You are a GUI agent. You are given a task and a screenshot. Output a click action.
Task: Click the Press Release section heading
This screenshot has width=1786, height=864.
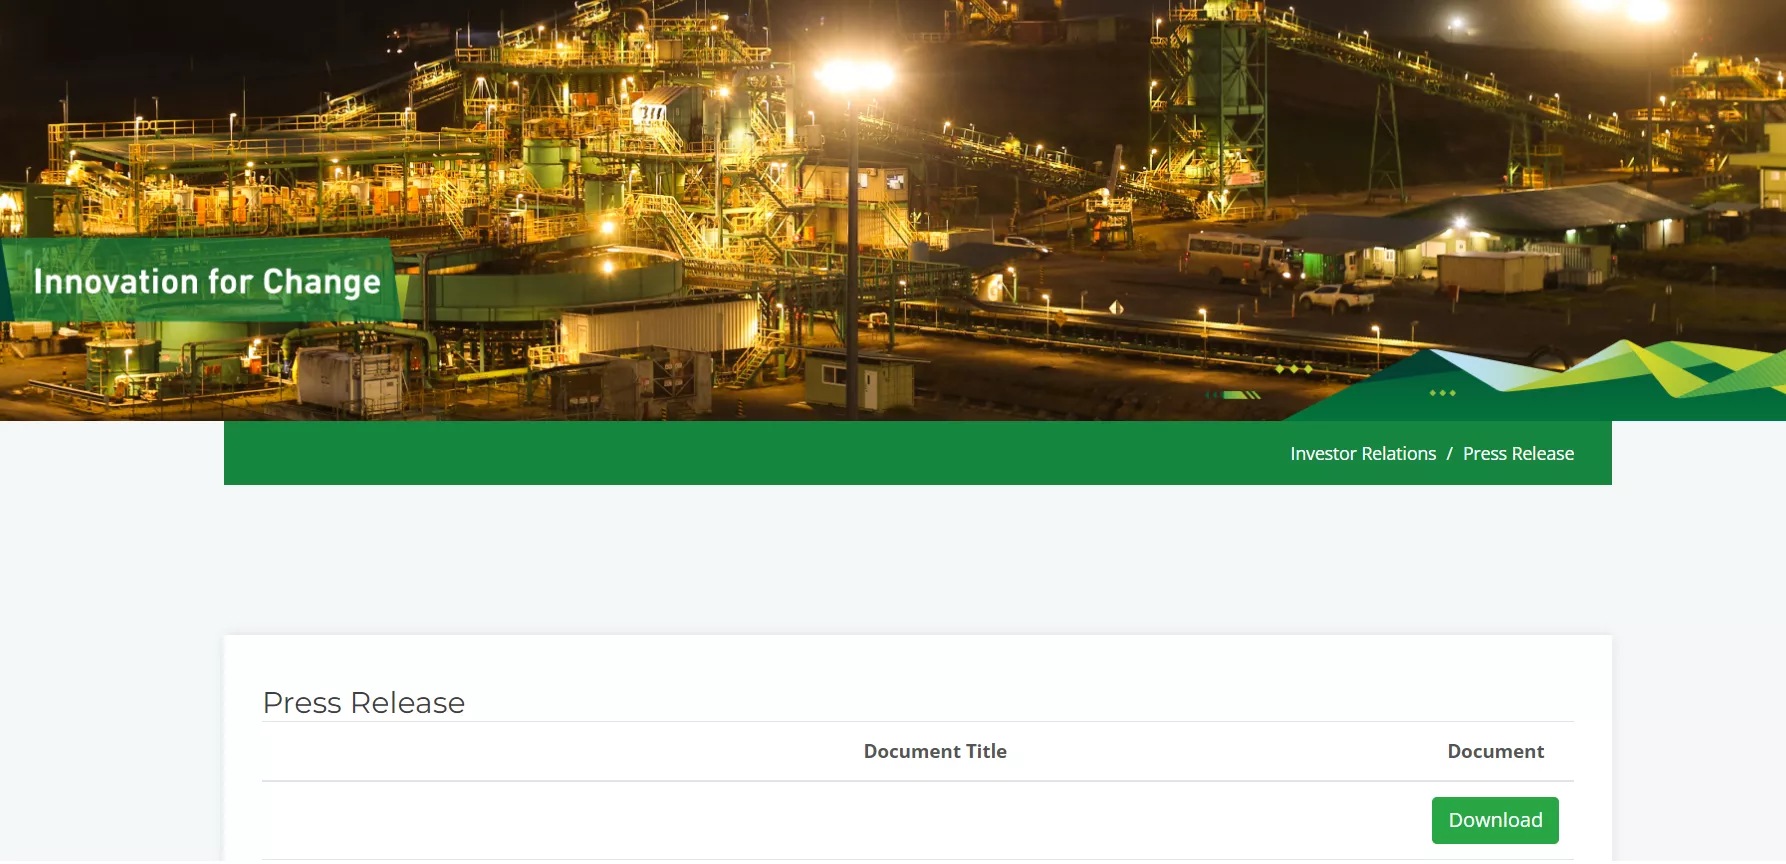click(364, 703)
